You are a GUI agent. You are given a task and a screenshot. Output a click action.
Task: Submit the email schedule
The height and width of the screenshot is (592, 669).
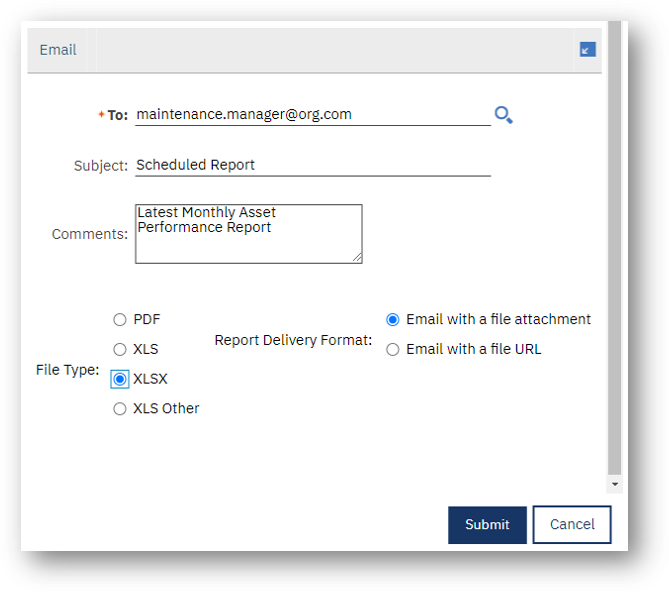[487, 525]
